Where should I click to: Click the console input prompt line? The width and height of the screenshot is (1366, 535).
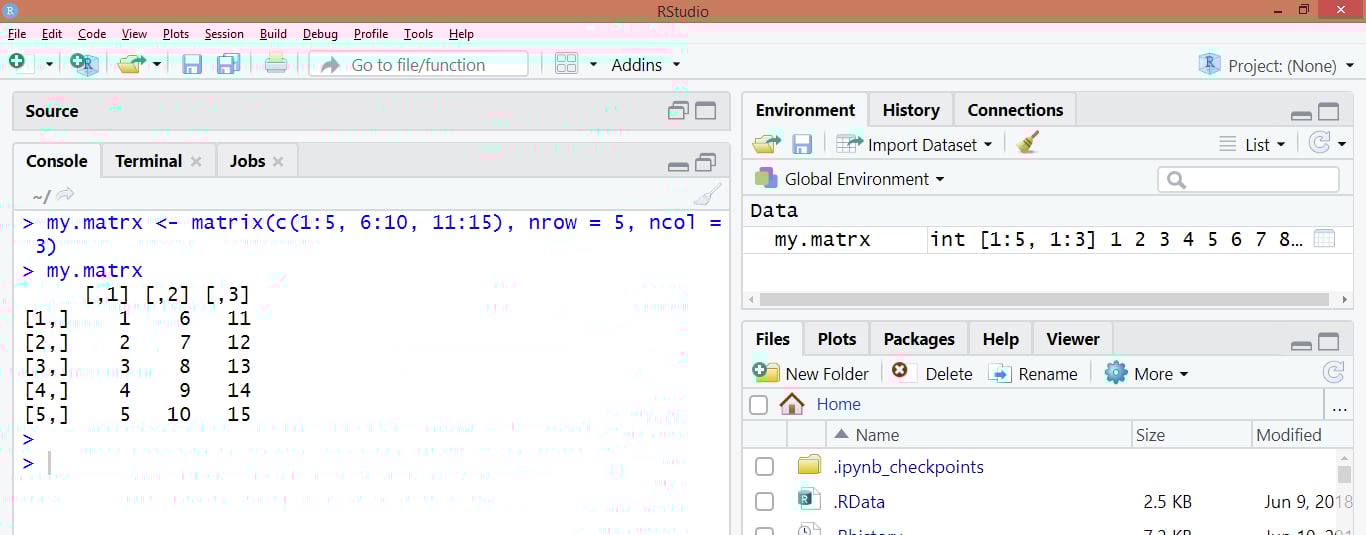coord(370,463)
